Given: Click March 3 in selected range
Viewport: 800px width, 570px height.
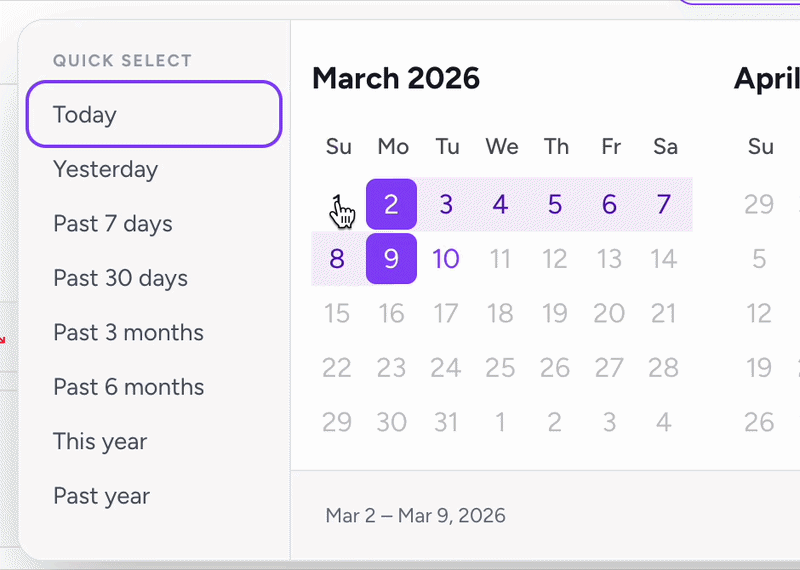Looking at the screenshot, I should [x=446, y=204].
